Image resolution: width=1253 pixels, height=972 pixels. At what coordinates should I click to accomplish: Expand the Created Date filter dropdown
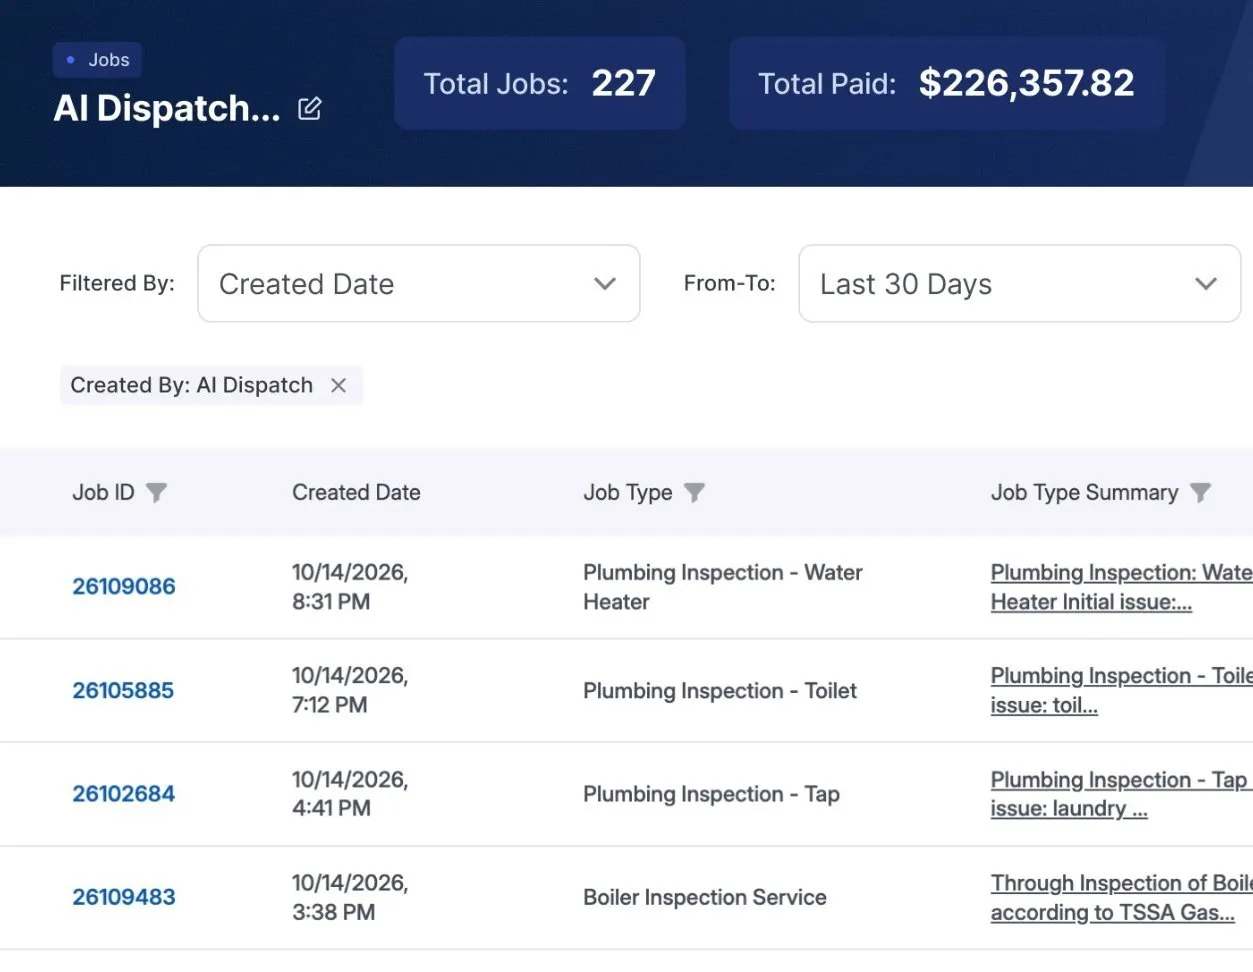(419, 284)
